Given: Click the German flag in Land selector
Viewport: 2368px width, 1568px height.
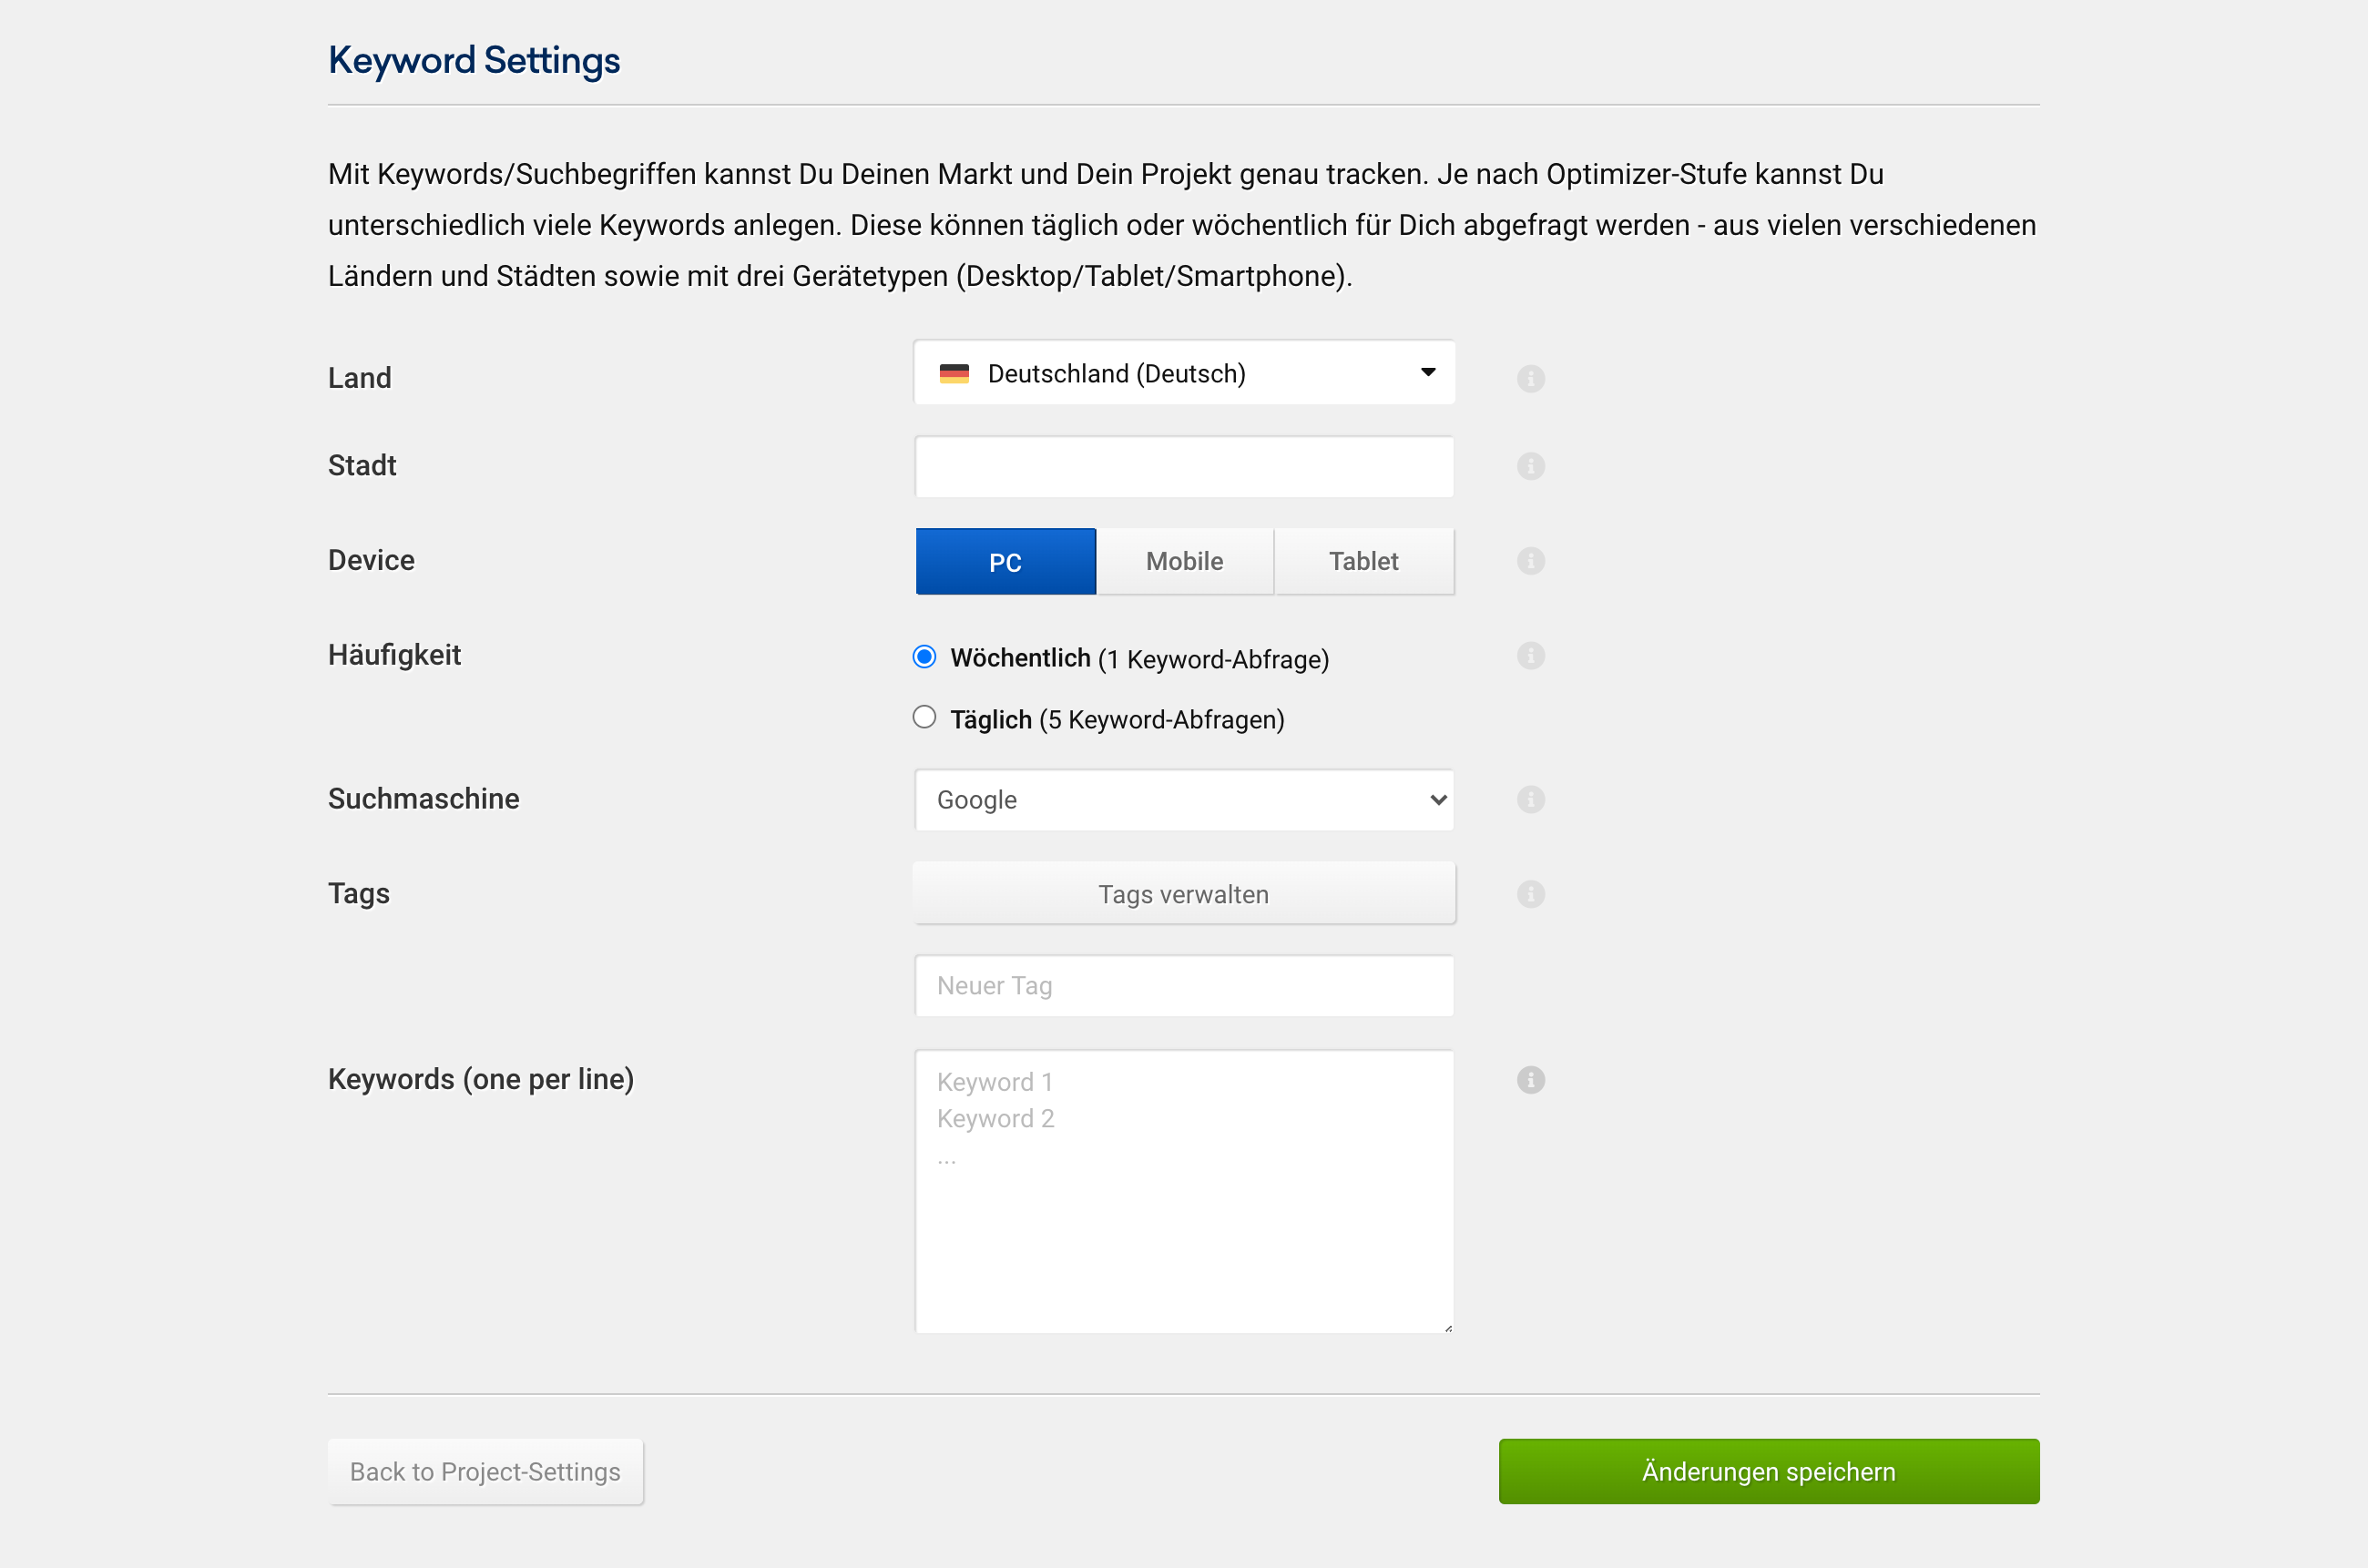Looking at the screenshot, I should pyautogui.click(x=954, y=373).
